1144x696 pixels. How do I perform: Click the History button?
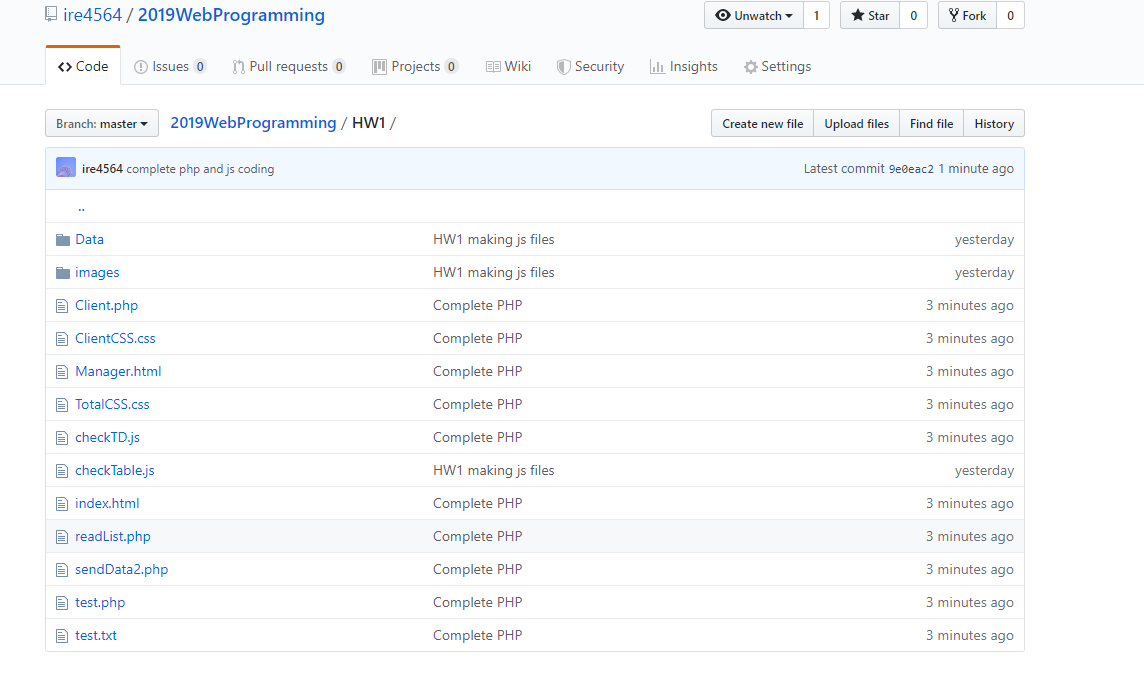(994, 123)
